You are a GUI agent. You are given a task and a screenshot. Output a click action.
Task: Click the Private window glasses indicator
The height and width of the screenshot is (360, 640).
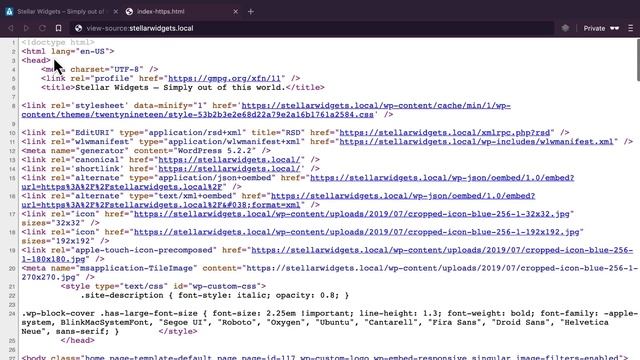click(x=601, y=28)
